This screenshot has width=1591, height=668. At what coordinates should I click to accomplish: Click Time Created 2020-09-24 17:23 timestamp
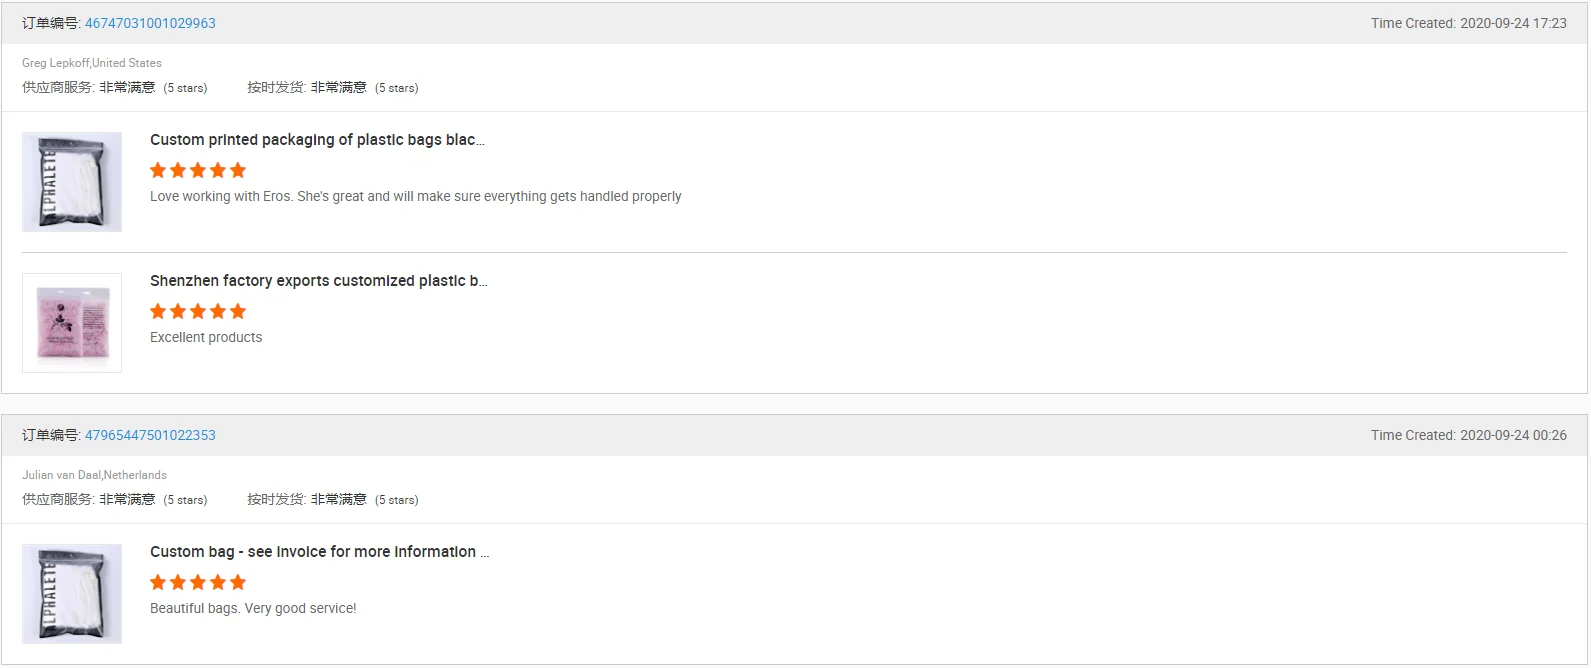(1468, 23)
